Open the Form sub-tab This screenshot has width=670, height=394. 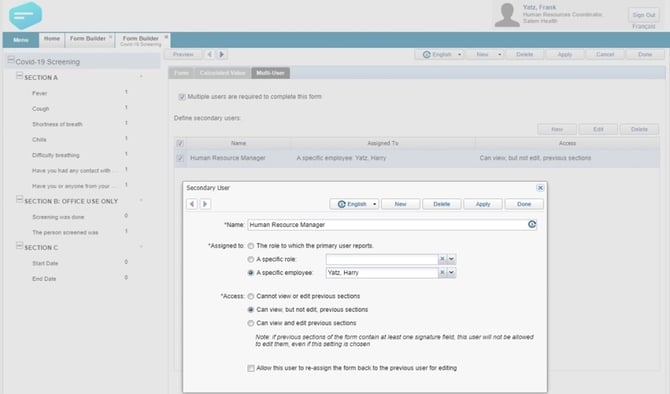(181, 73)
